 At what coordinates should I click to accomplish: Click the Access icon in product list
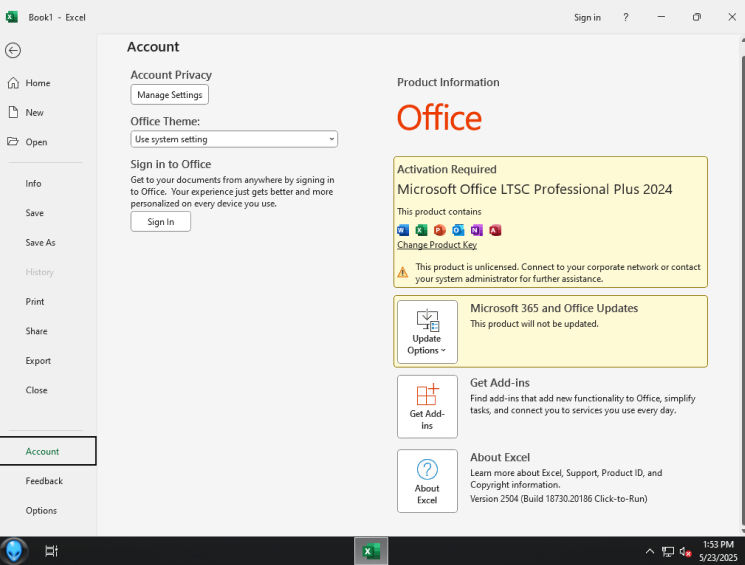pos(495,230)
